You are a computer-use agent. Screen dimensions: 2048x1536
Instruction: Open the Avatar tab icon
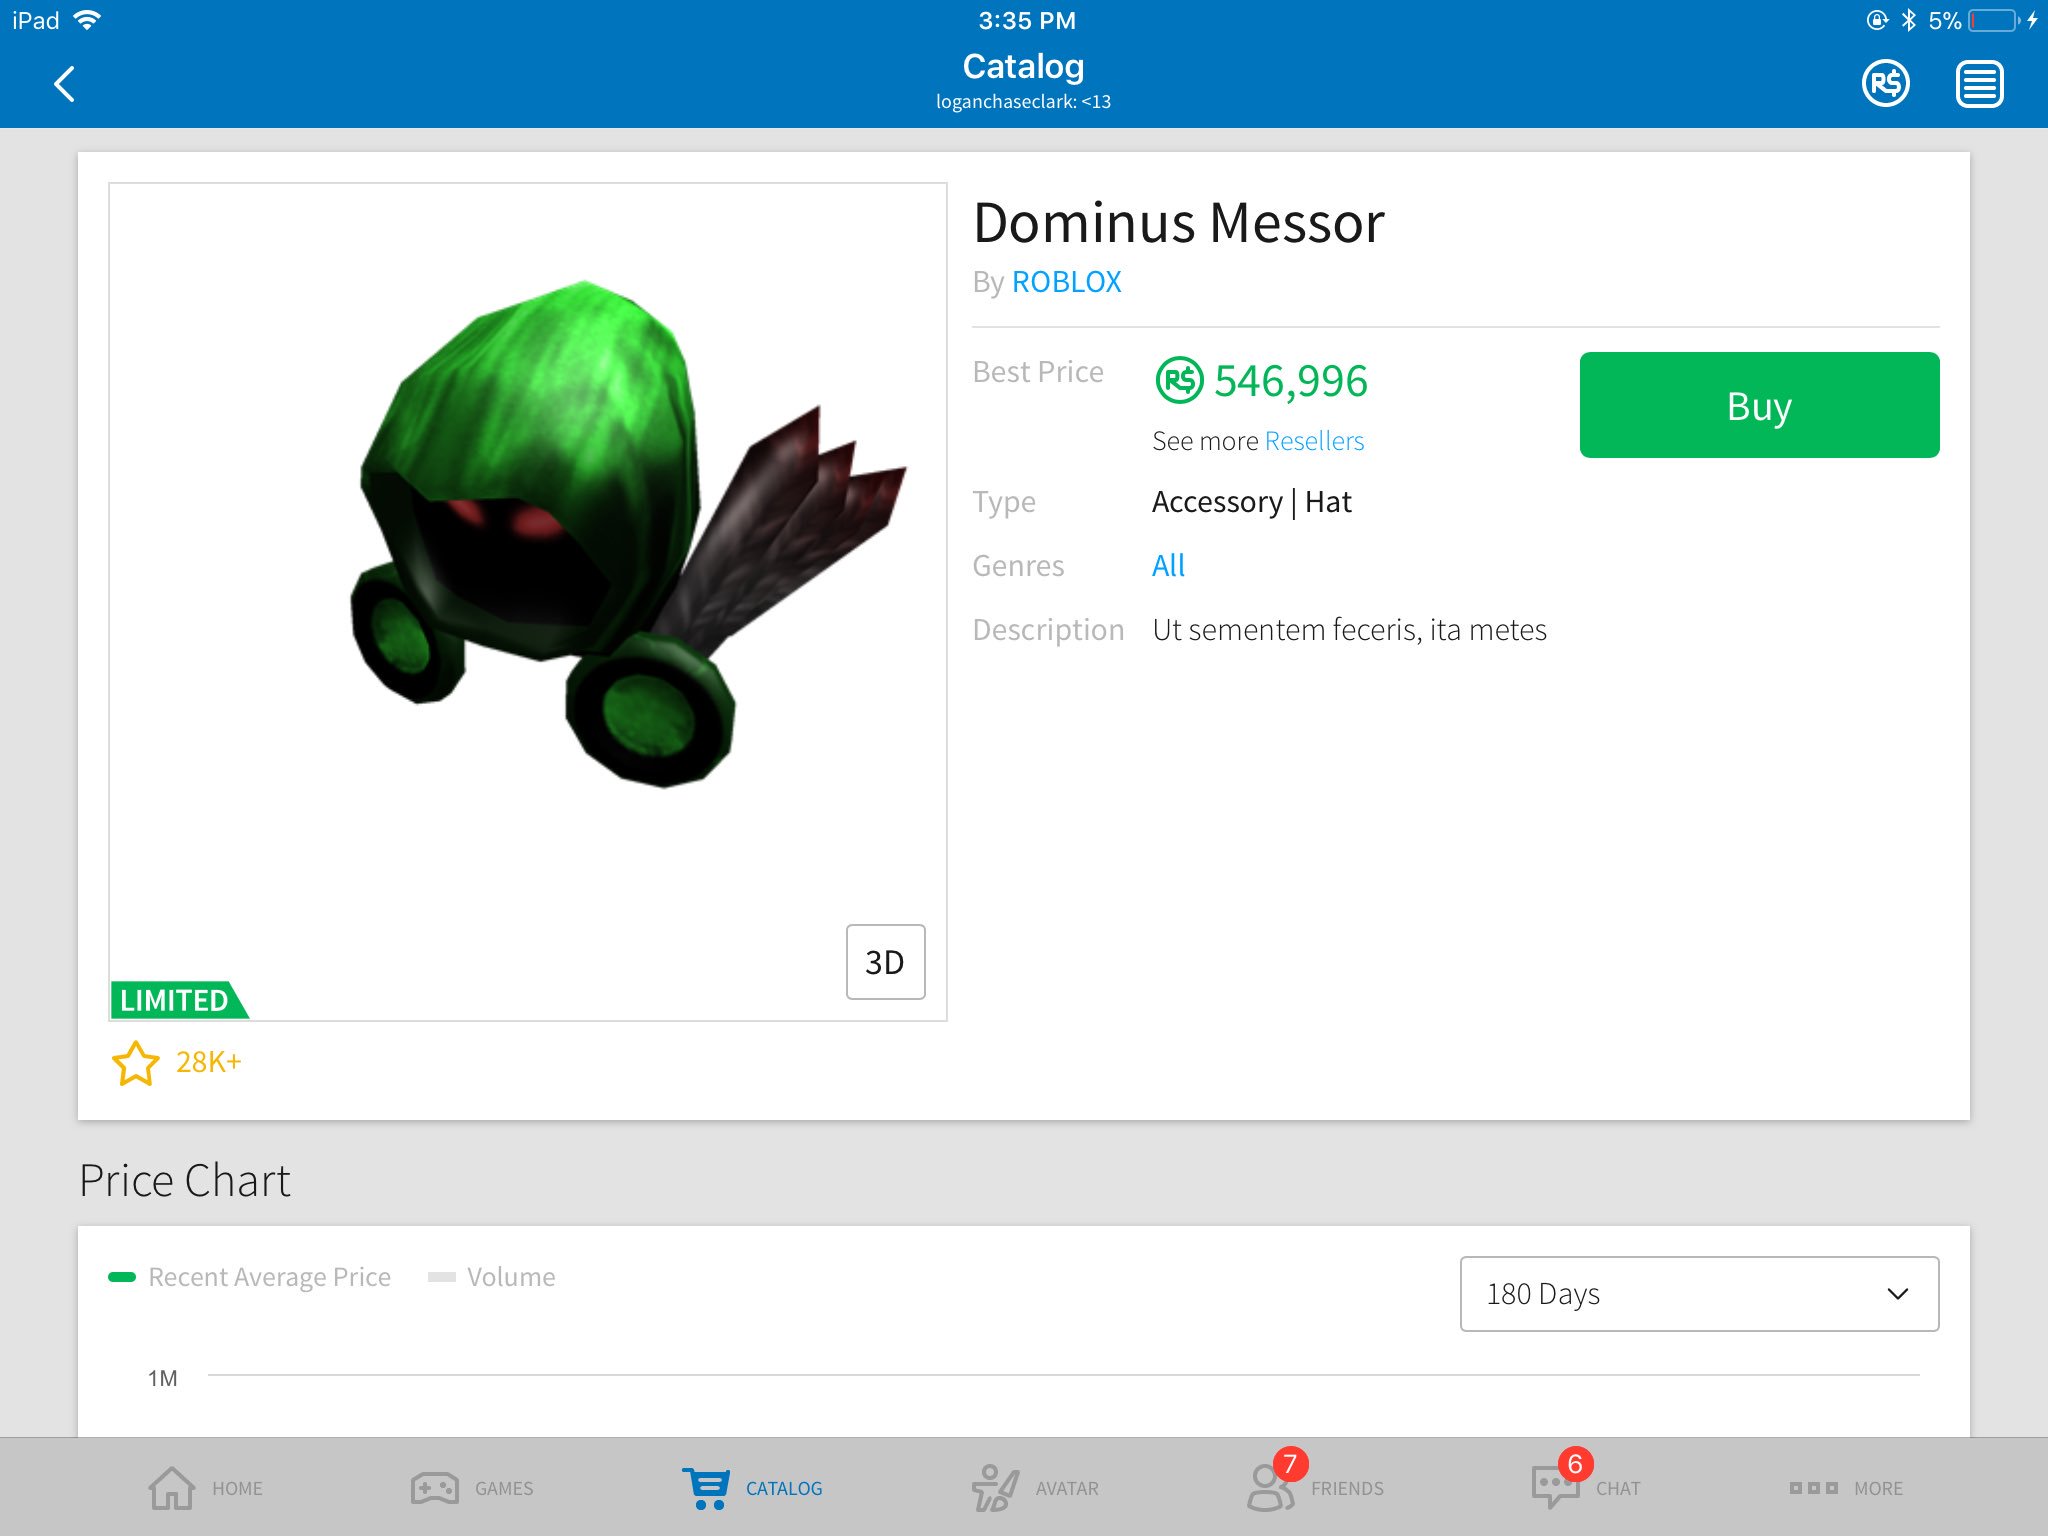click(x=994, y=1488)
